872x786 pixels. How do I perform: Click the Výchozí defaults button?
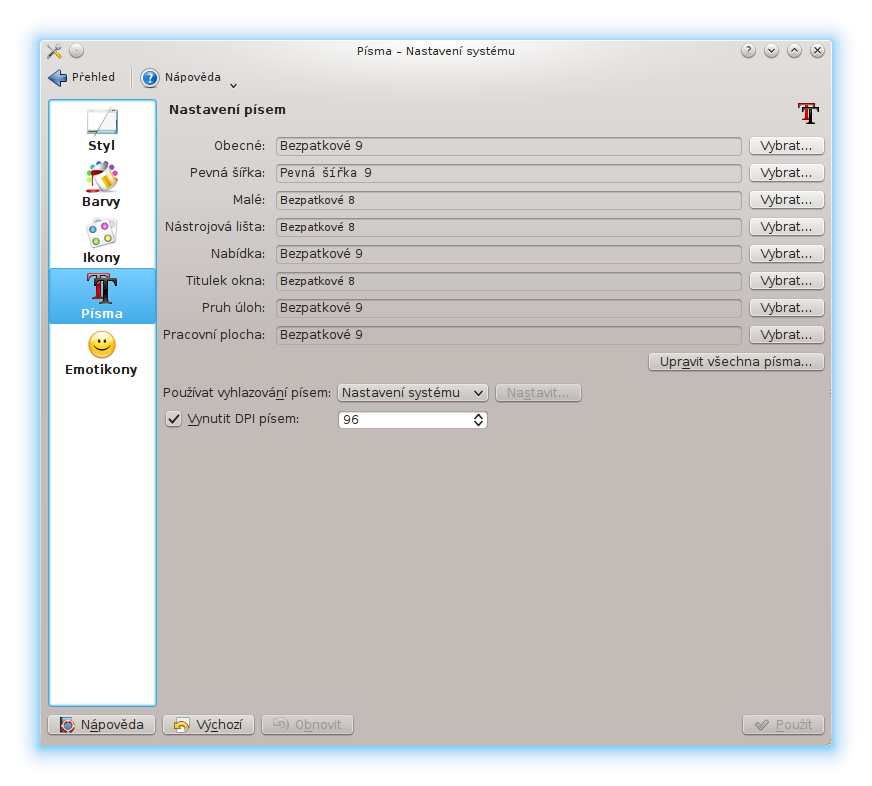pos(209,725)
